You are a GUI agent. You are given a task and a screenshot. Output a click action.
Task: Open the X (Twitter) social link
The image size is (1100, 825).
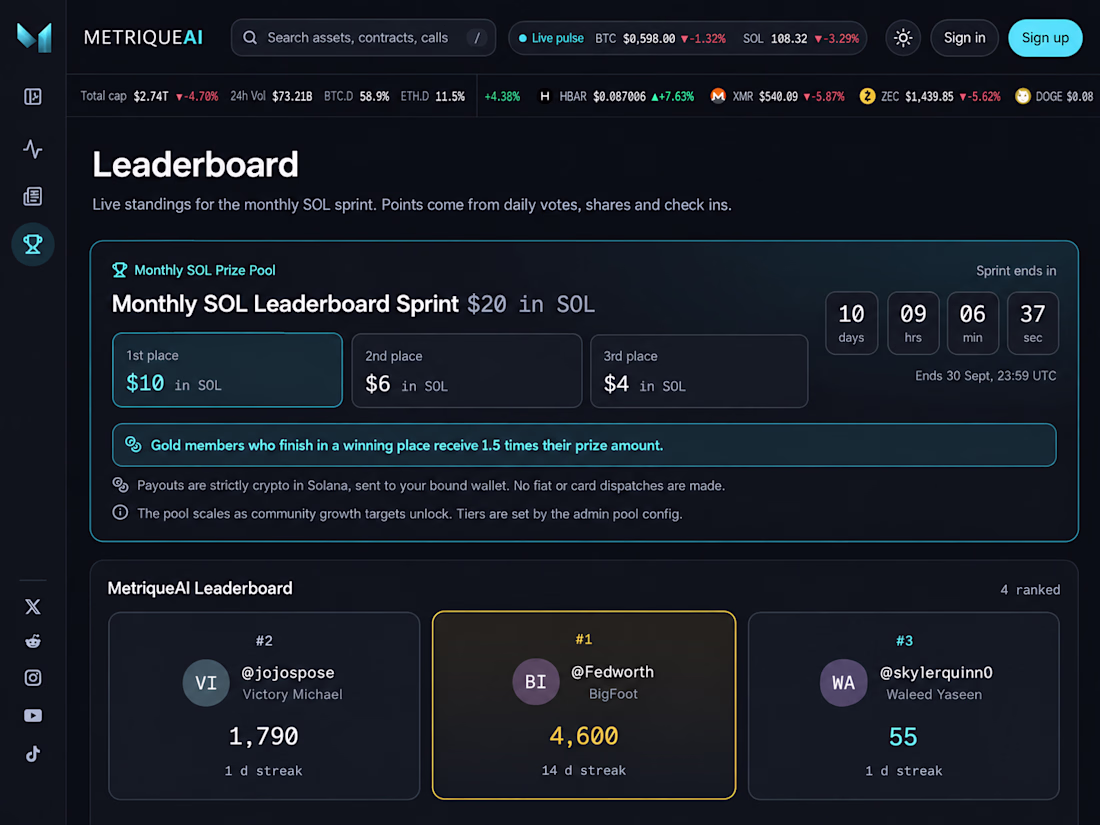pyautogui.click(x=33, y=607)
